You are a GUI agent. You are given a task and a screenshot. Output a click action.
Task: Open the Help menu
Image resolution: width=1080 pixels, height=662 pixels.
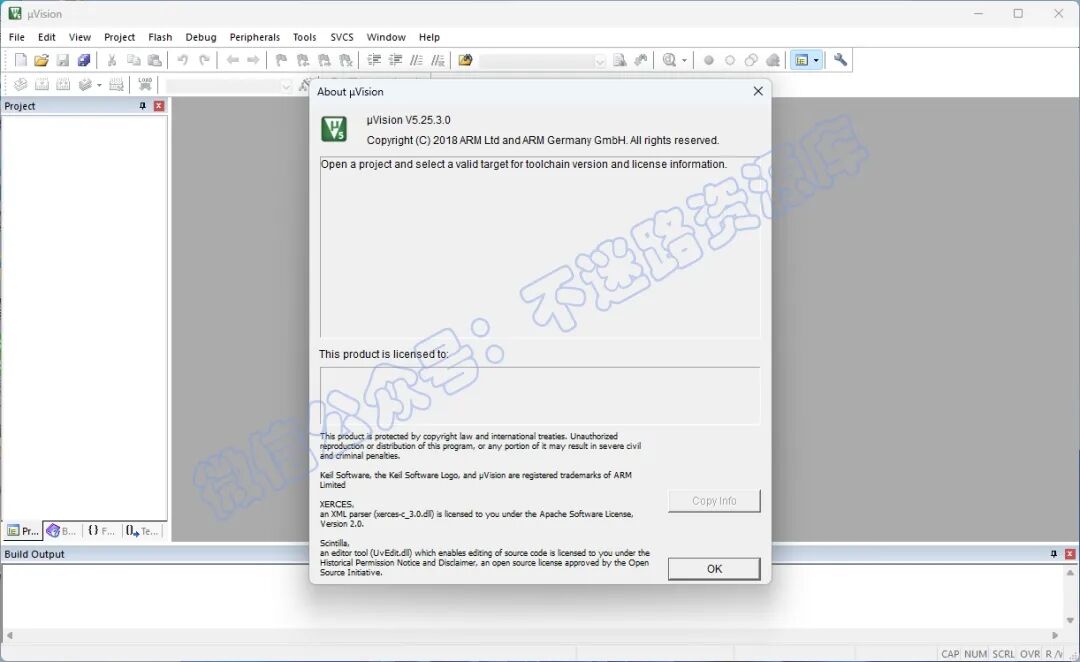tap(429, 37)
